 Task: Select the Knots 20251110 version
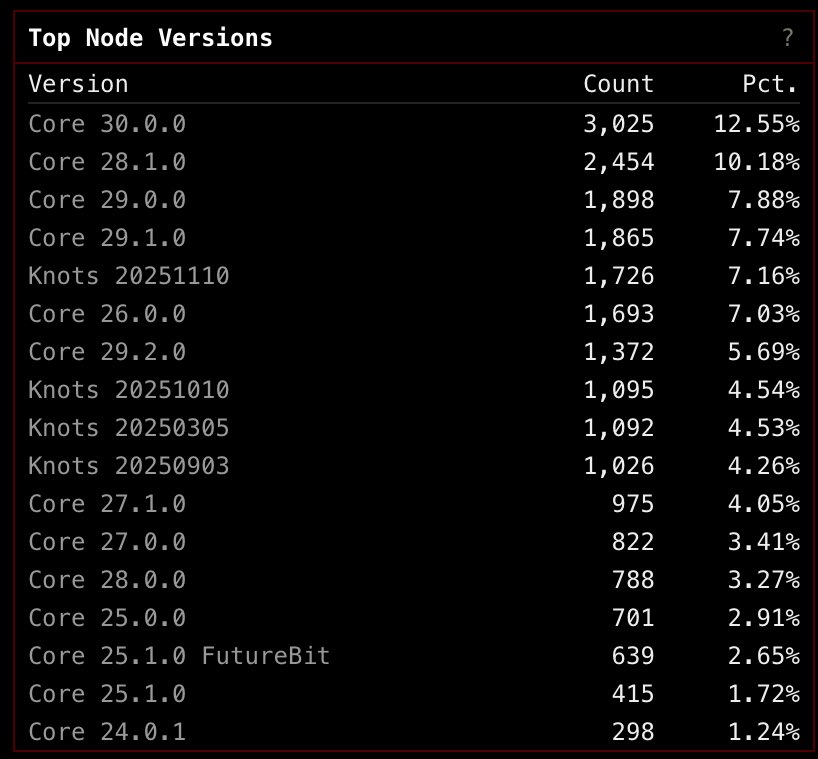(x=129, y=276)
